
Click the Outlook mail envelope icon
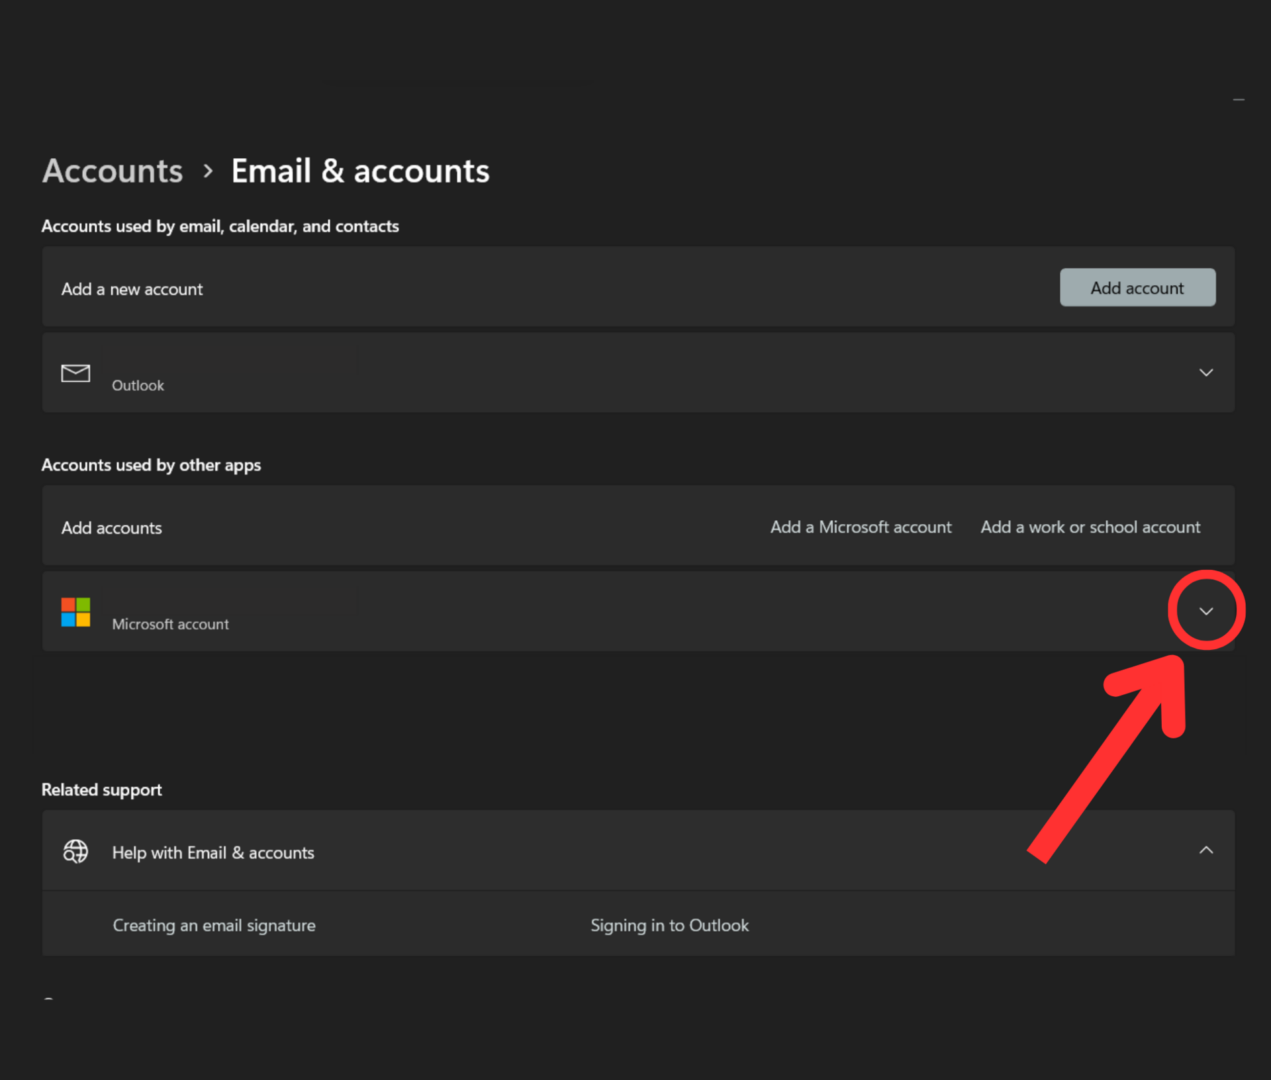click(x=75, y=373)
